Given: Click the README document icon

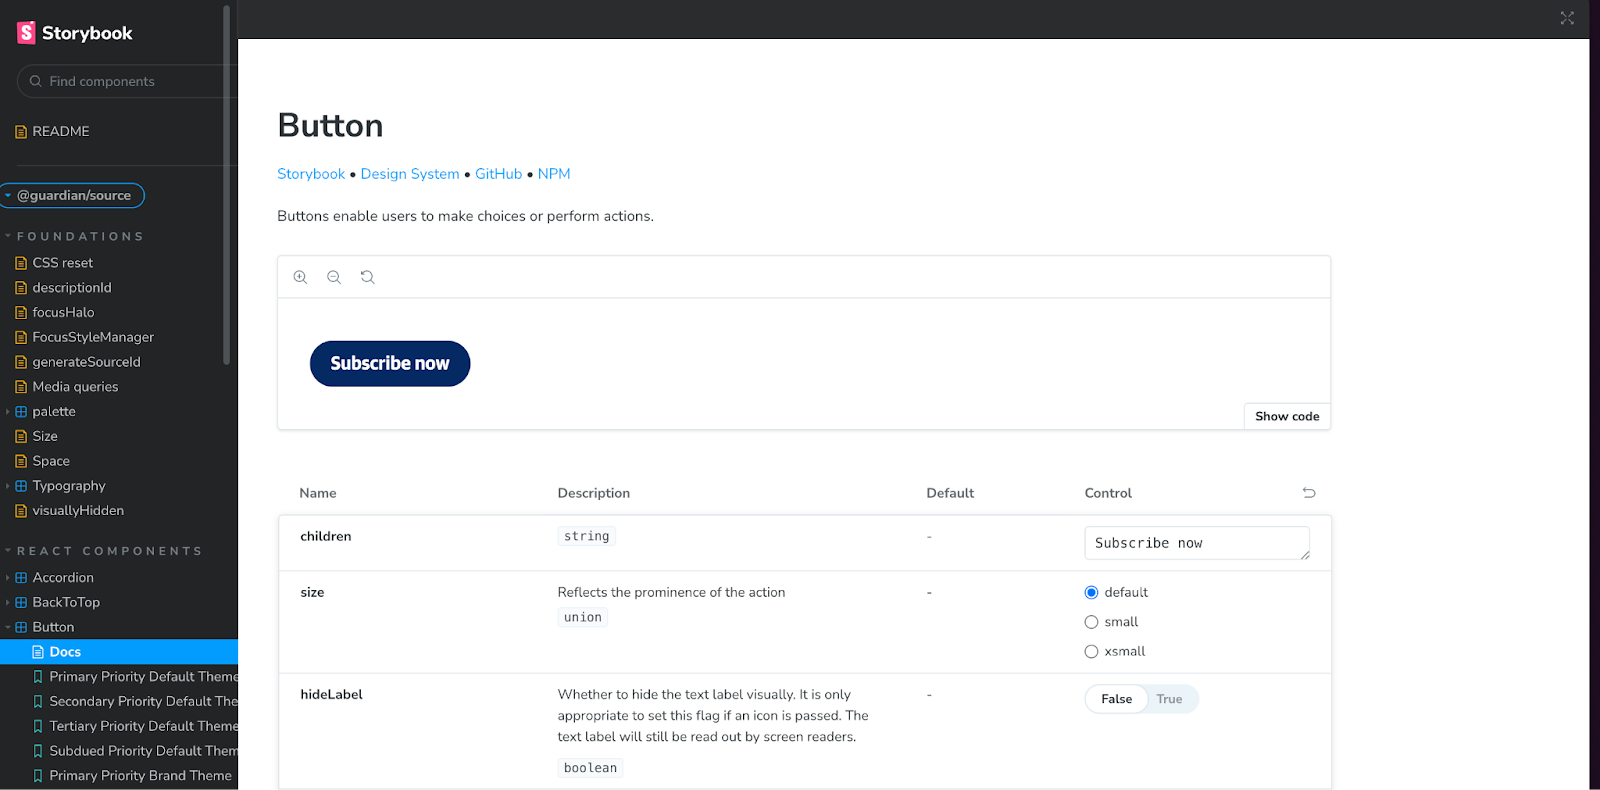Looking at the screenshot, I should pyautogui.click(x=21, y=132).
